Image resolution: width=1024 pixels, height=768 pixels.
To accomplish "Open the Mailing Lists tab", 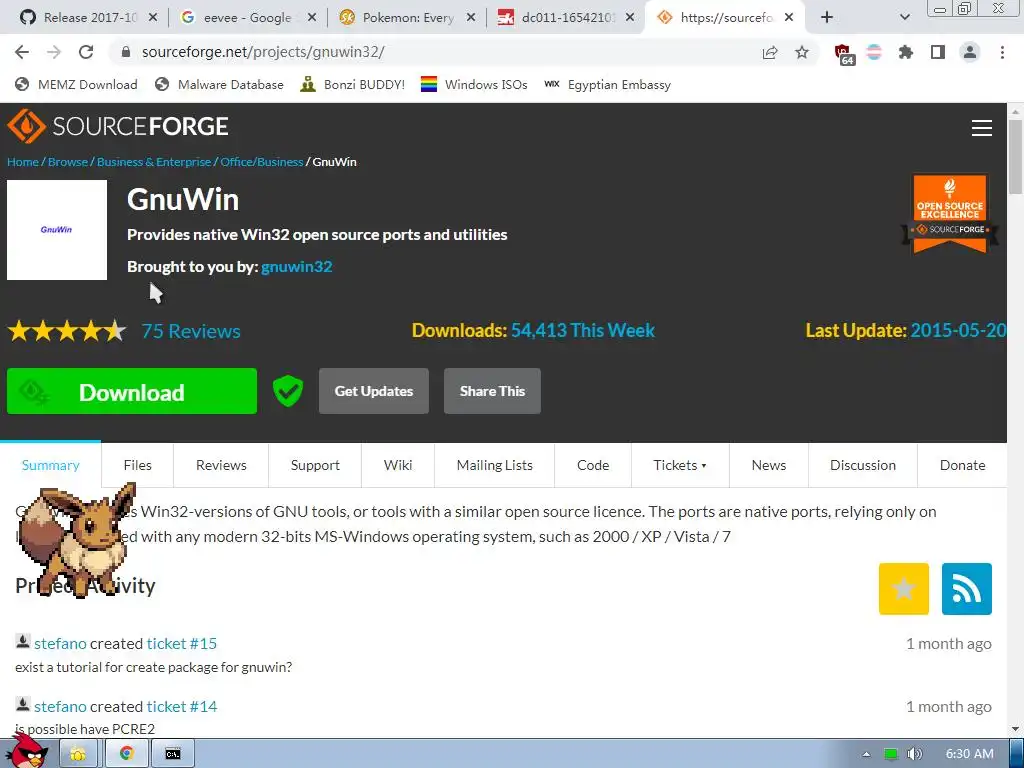I will pyautogui.click(x=494, y=465).
